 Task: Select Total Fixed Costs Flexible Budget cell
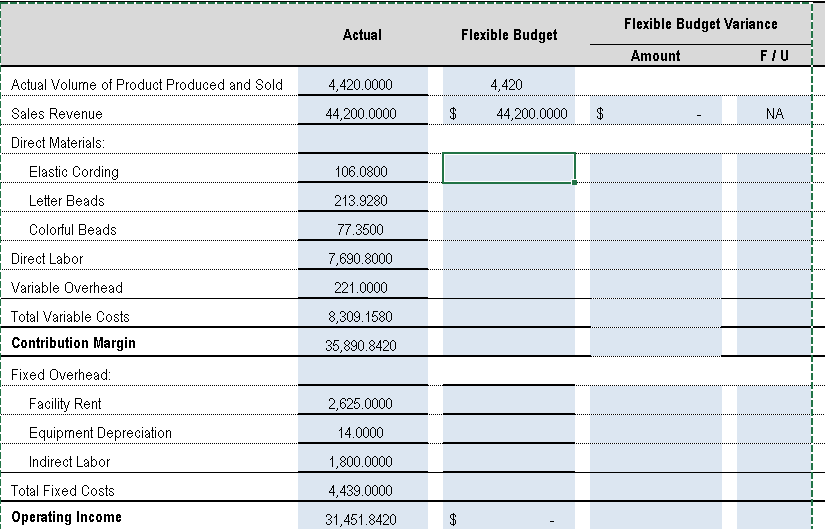pos(509,487)
